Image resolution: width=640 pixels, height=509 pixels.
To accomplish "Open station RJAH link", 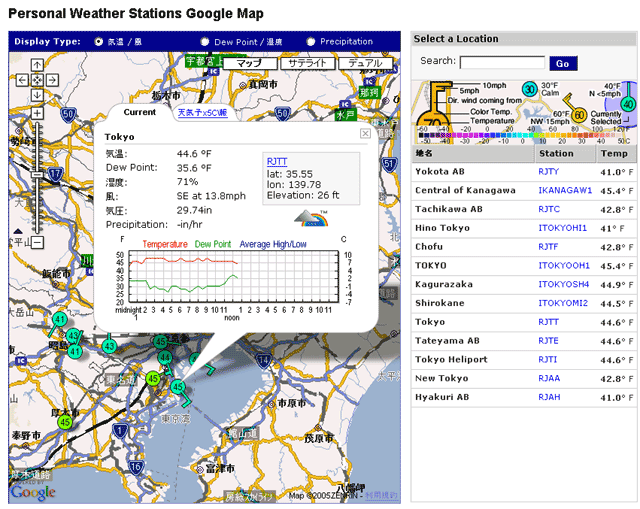I will tap(549, 397).
